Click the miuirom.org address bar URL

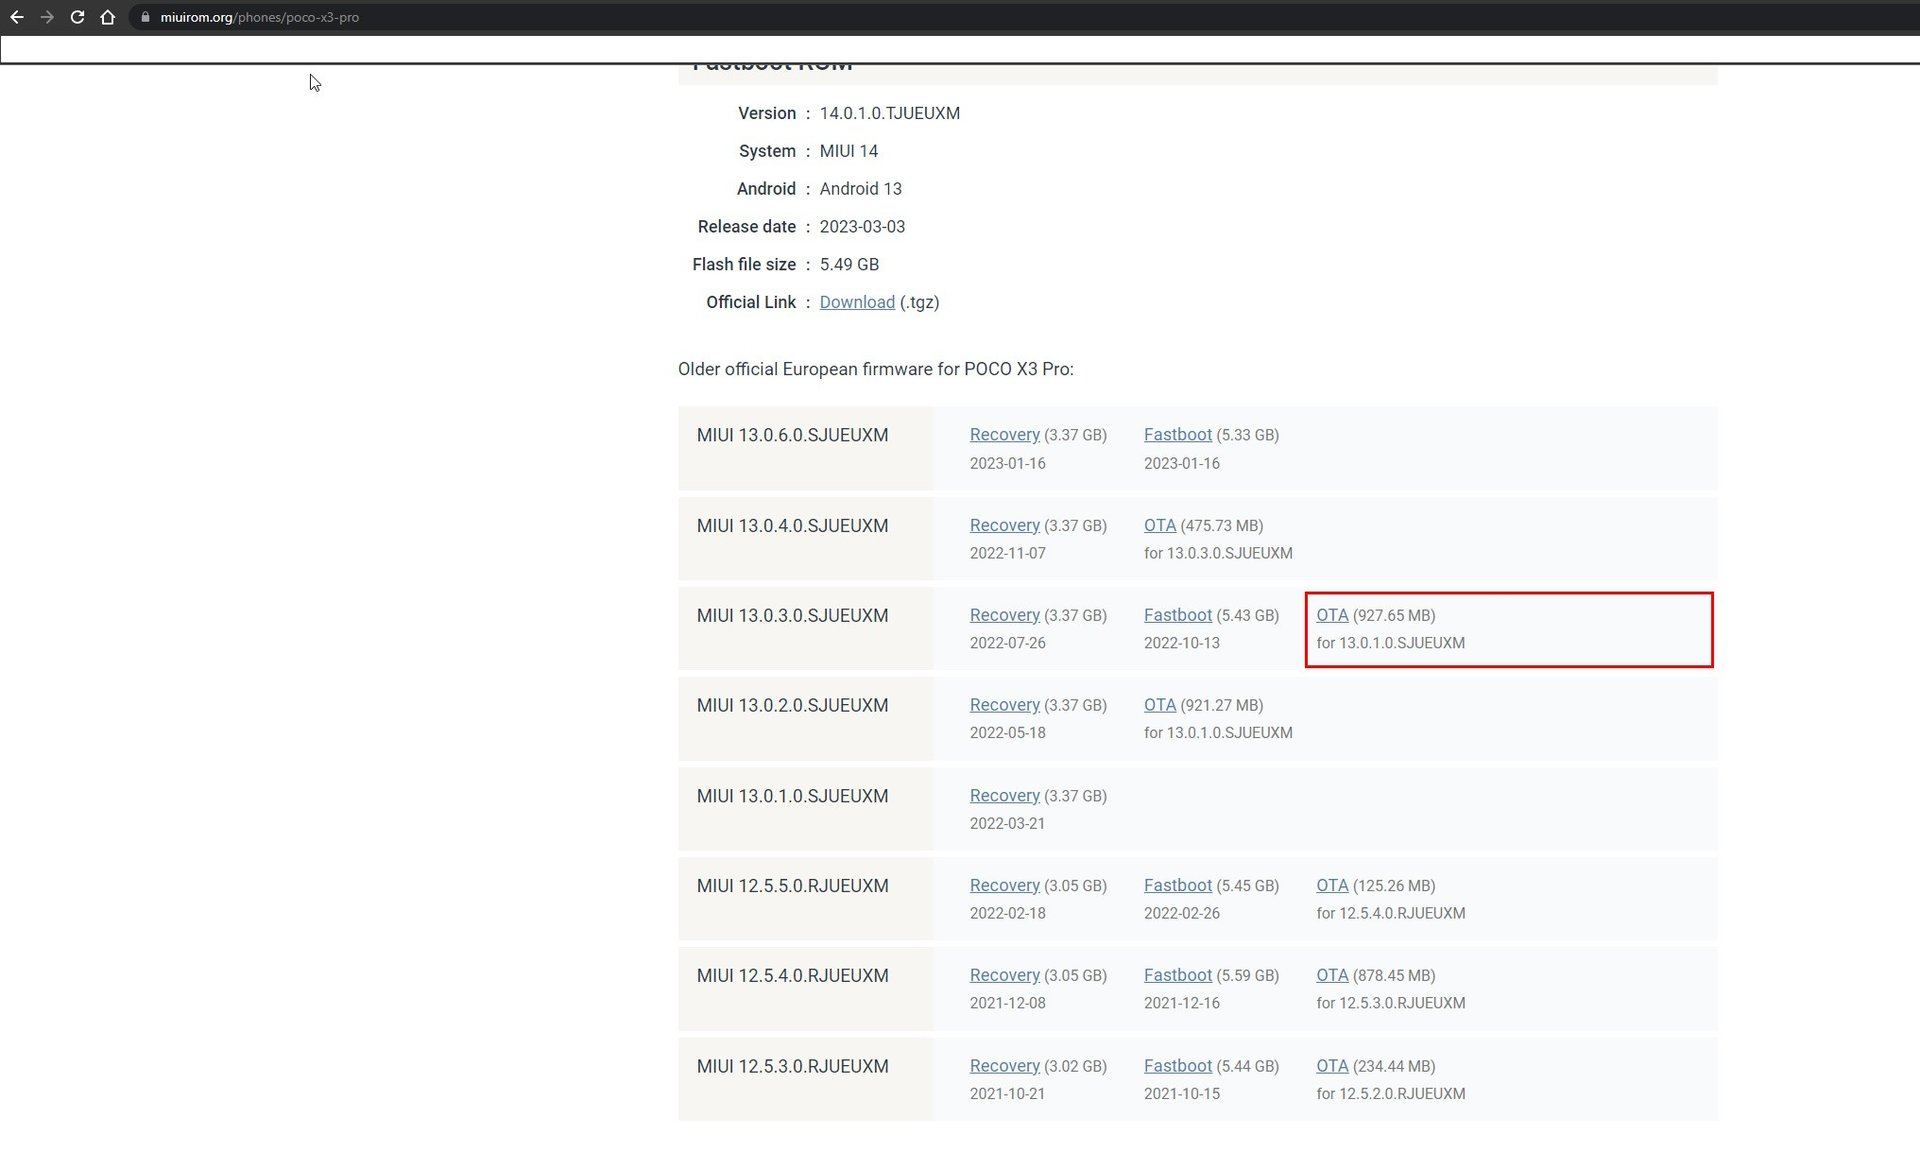(260, 17)
